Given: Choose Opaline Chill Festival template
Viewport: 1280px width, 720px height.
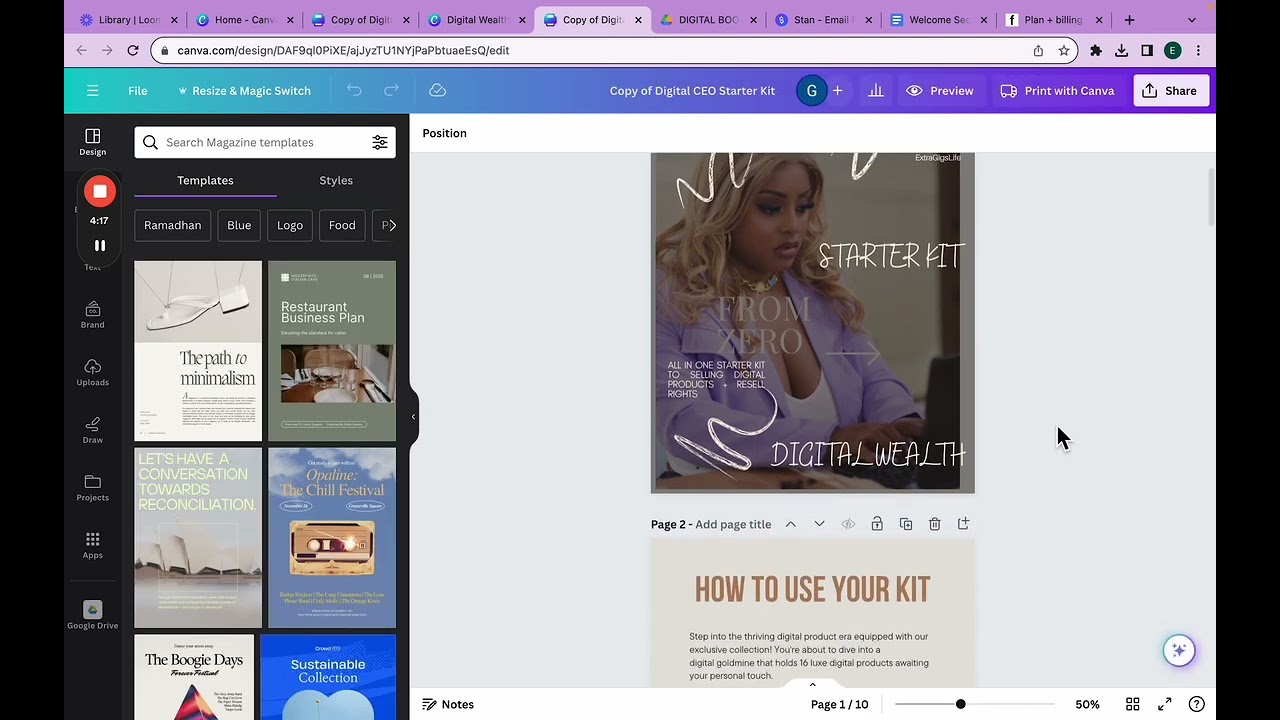Looking at the screenshot, I should 332,538.
